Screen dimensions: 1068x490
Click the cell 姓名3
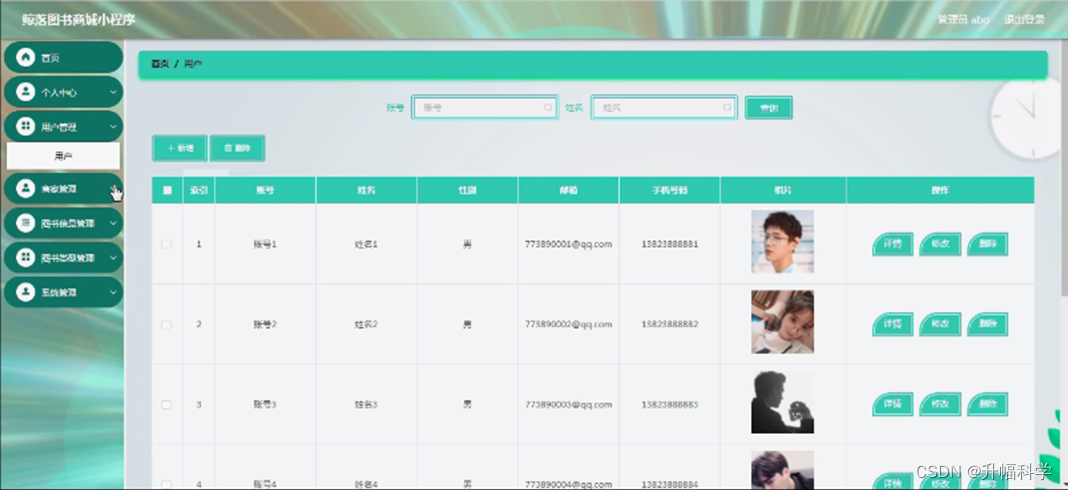click(366, 405)
